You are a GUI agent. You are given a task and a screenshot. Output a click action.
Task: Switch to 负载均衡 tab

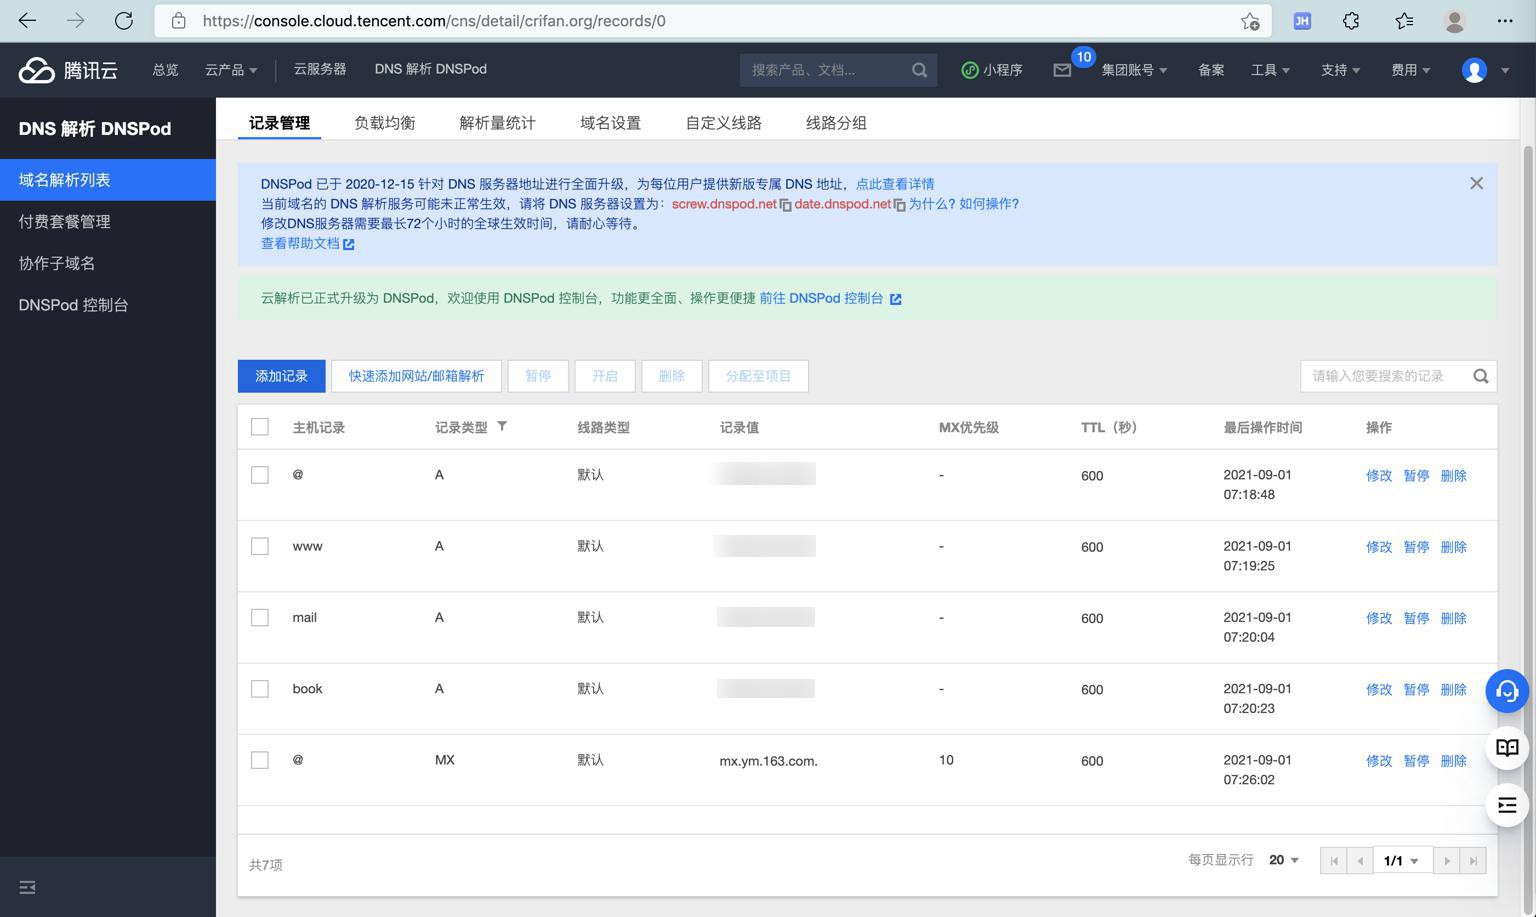click(x=385, y=123)
